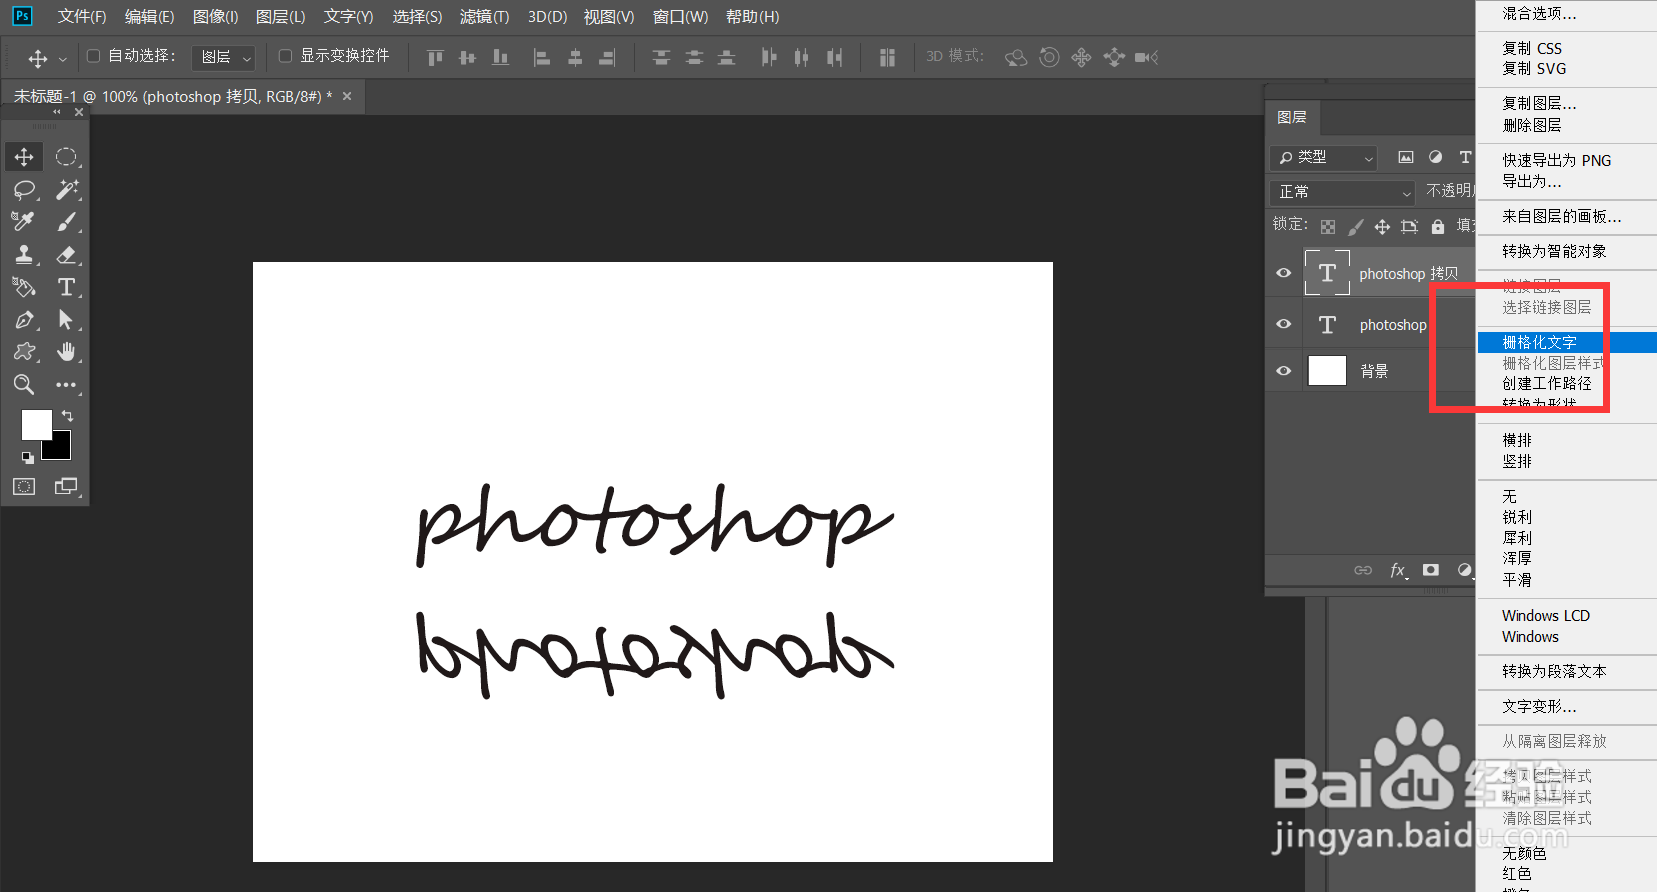1657x892 pixels.
Task: Select the Lasso tool
Action: pyautogui.click(x=24, y=189)
